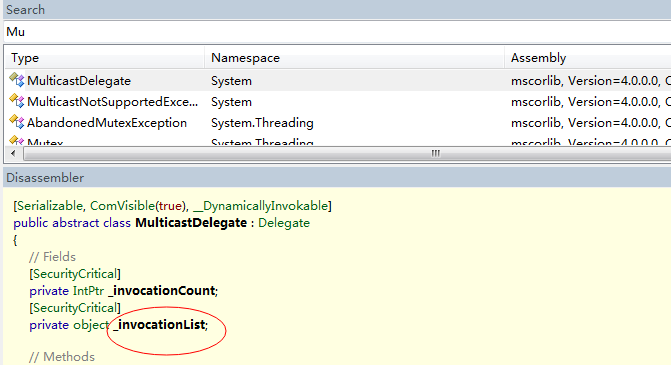Click the _invocationCount field name
671x365 pixels.
(x=162, y=291)
